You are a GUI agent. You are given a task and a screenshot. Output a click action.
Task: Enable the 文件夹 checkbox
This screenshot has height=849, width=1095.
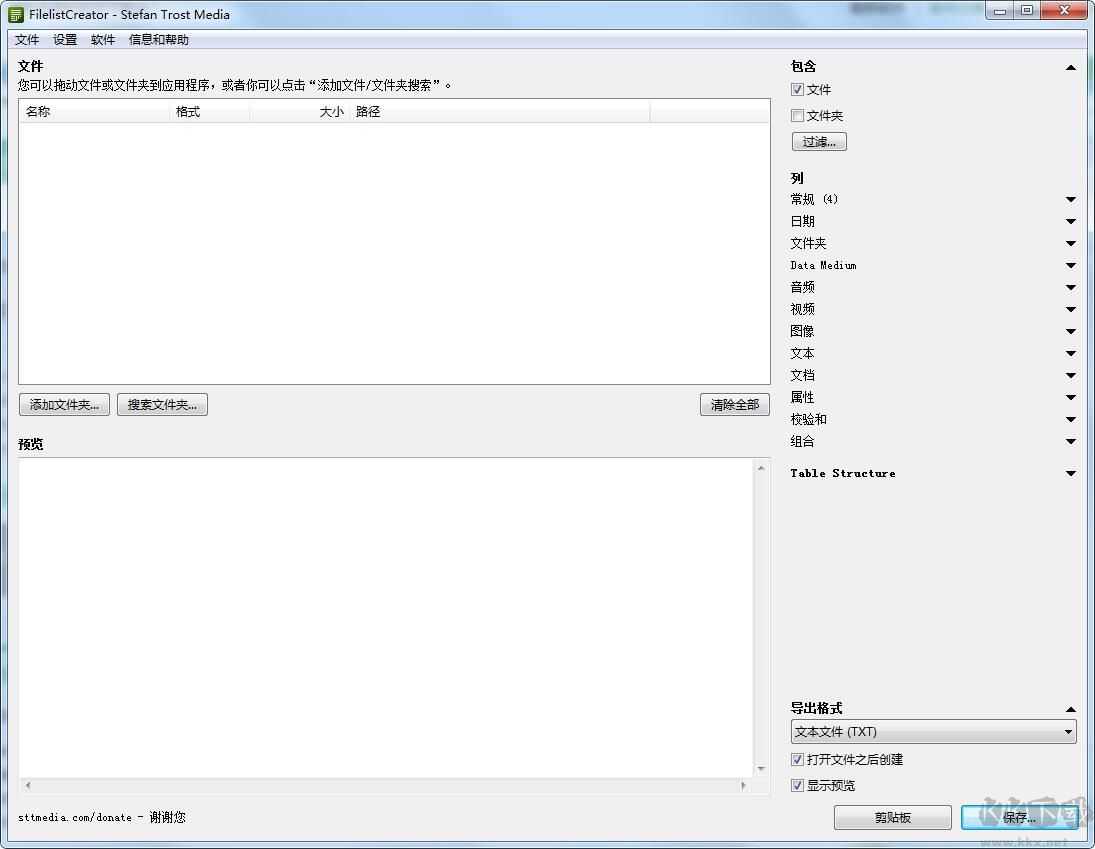[797, 115]
